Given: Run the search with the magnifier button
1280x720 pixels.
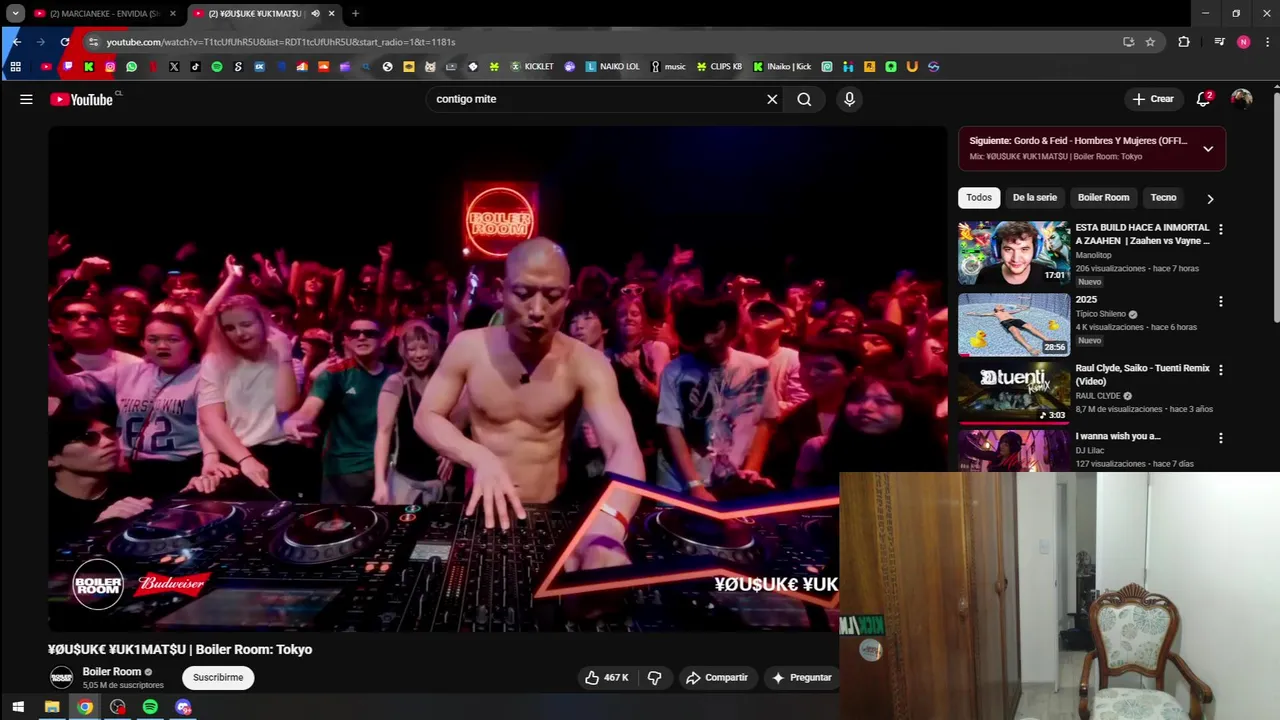Looking at the screenshot, I should pos(804,99).
